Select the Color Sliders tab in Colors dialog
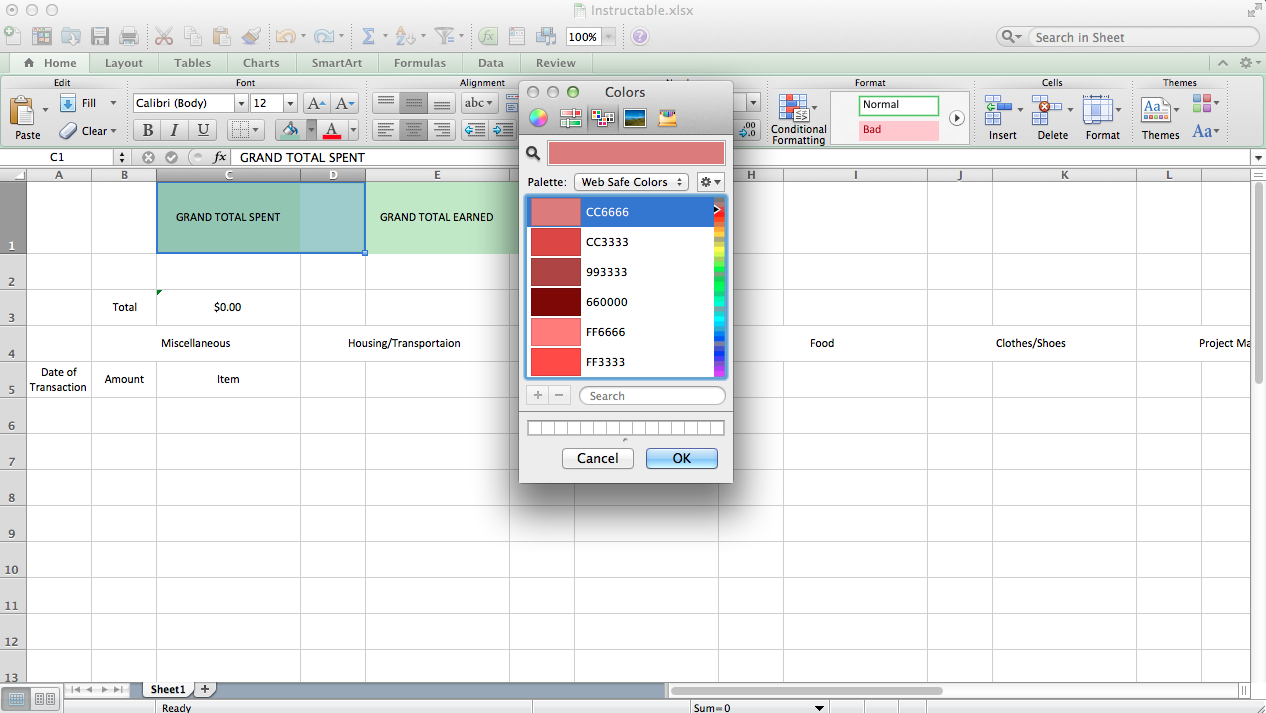This screenshot has width=1266, height=713. tap(571, 118)
